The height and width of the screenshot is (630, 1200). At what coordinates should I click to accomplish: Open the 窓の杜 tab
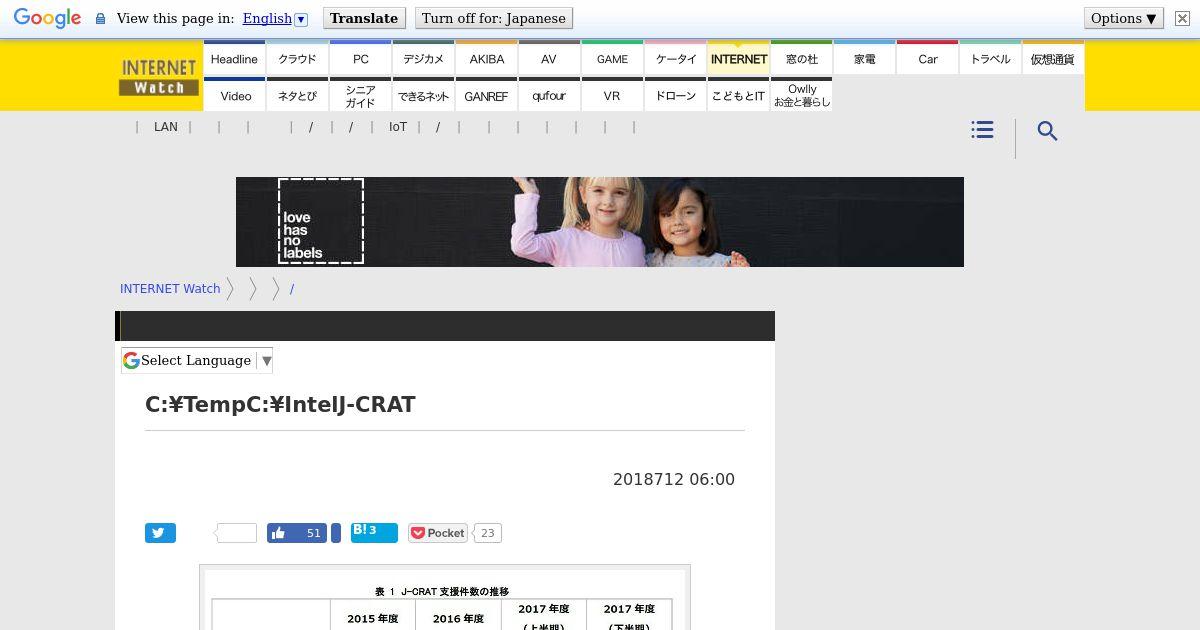pos(801,59)
